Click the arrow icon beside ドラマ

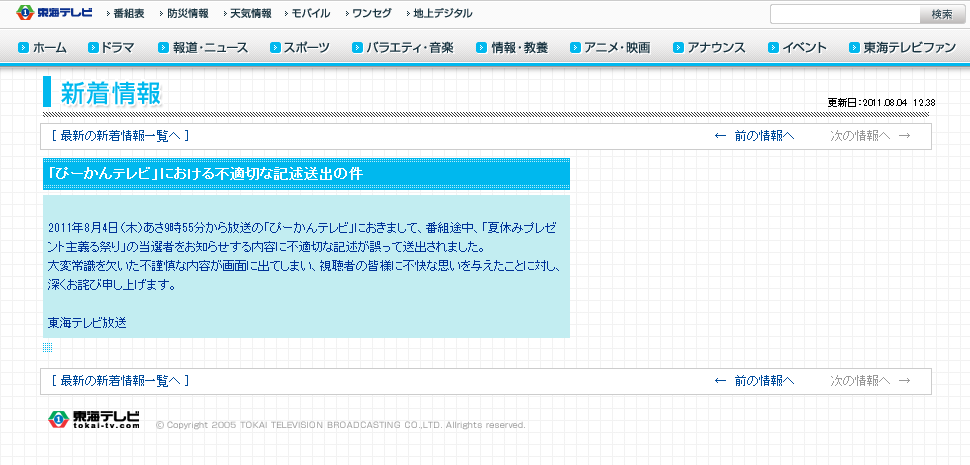coord(93,47)
